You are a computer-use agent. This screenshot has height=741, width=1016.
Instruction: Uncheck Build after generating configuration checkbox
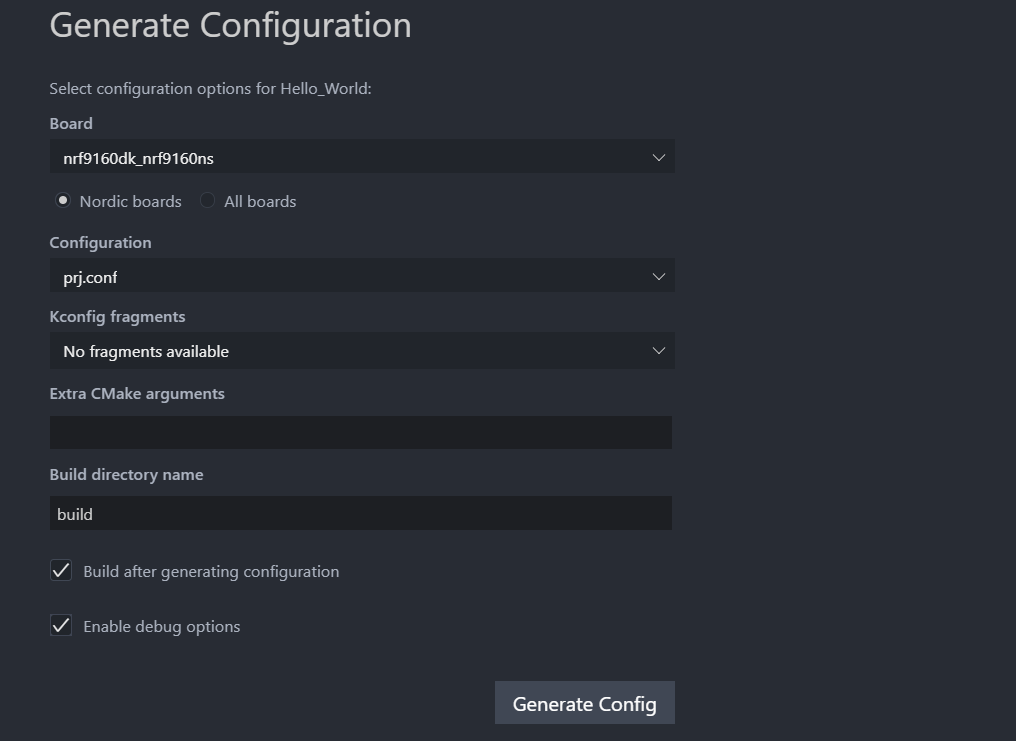click(x=61, y=571)
